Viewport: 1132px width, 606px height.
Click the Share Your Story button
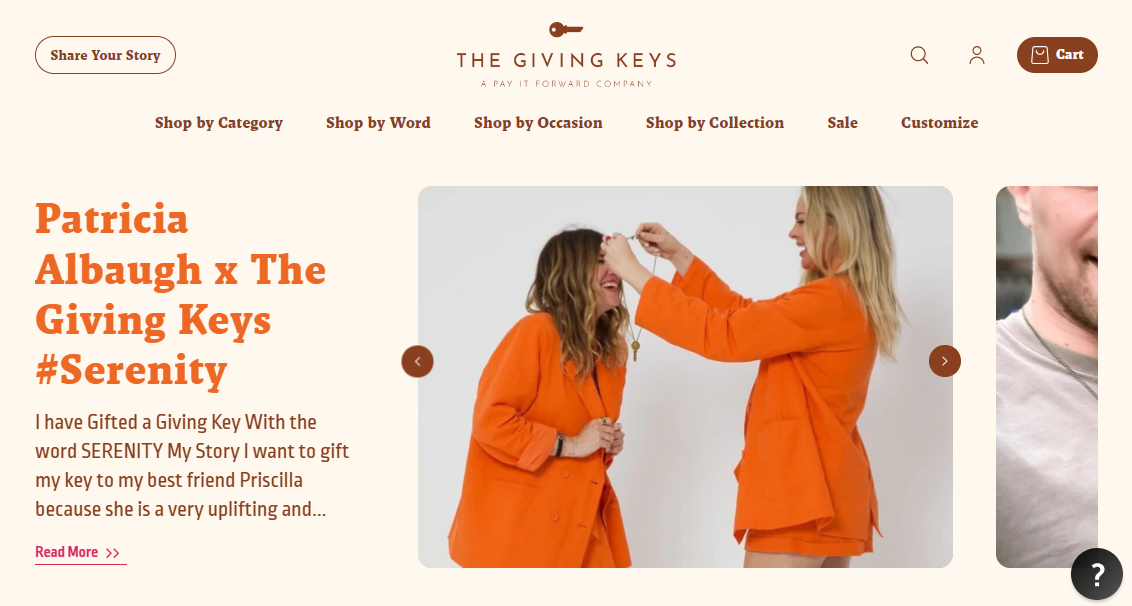pos(105,55)
